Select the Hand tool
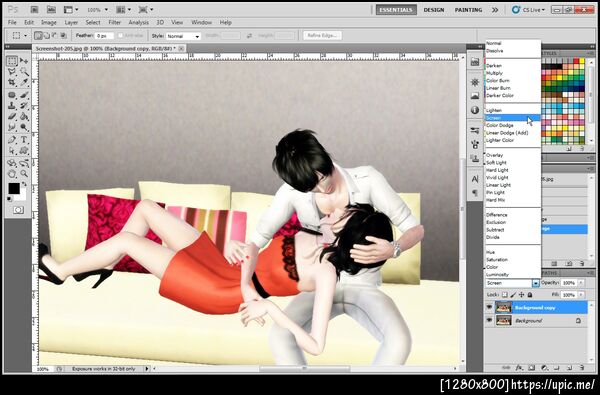This screenshot has height=395, width=600. point(12,174)
